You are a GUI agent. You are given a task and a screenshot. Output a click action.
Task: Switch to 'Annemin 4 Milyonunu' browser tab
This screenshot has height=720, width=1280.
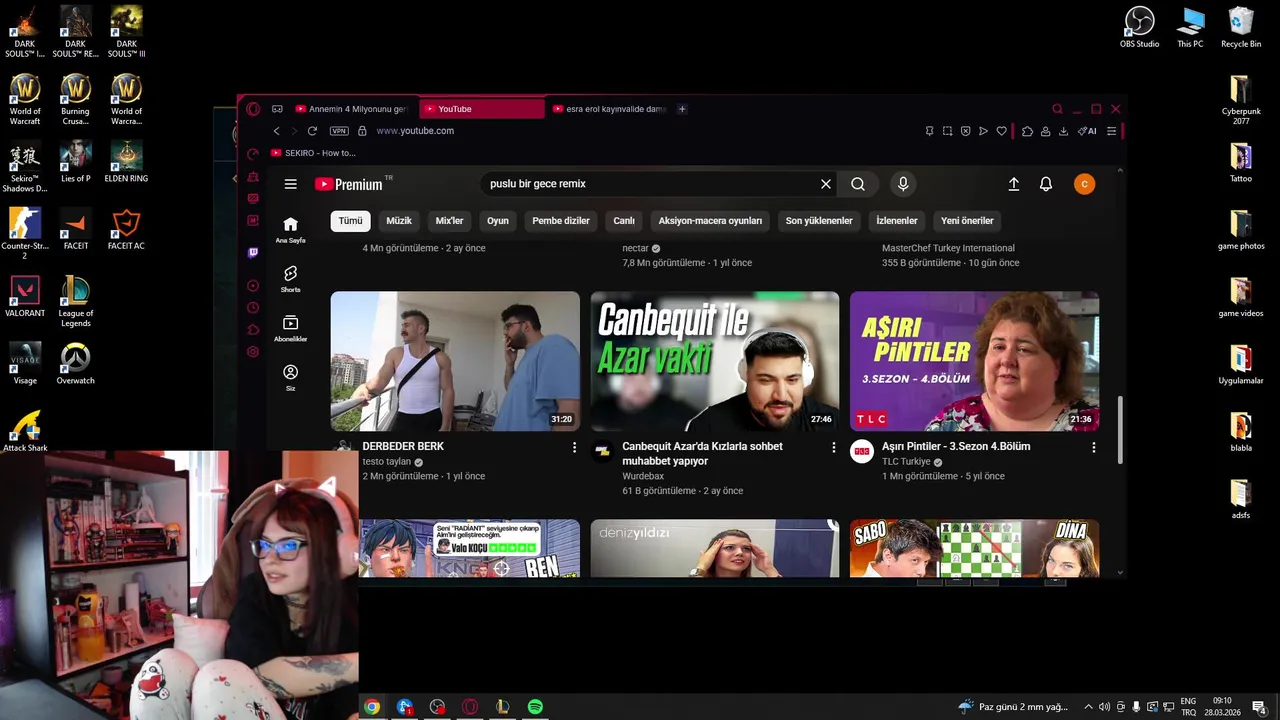350,109
